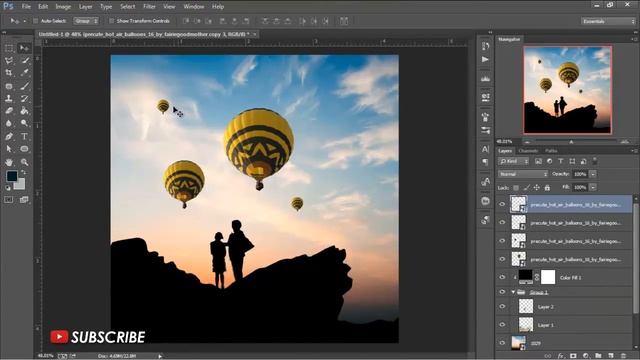Select the Brush tool

tap(24, 86)
